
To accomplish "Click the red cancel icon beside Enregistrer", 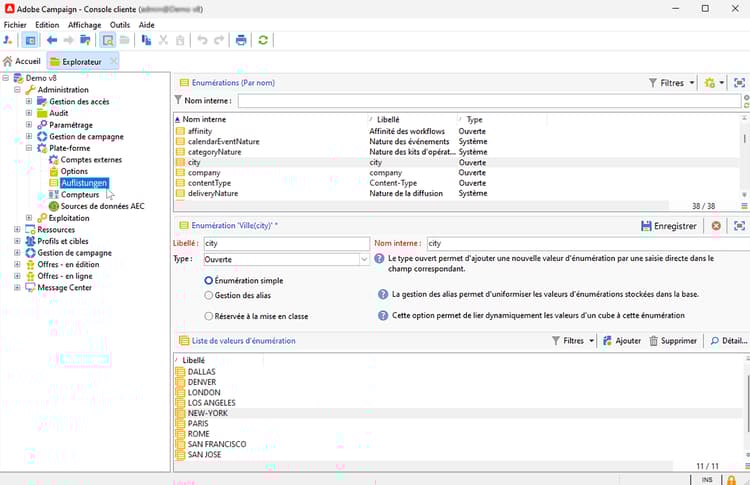I will coord(716,226).
